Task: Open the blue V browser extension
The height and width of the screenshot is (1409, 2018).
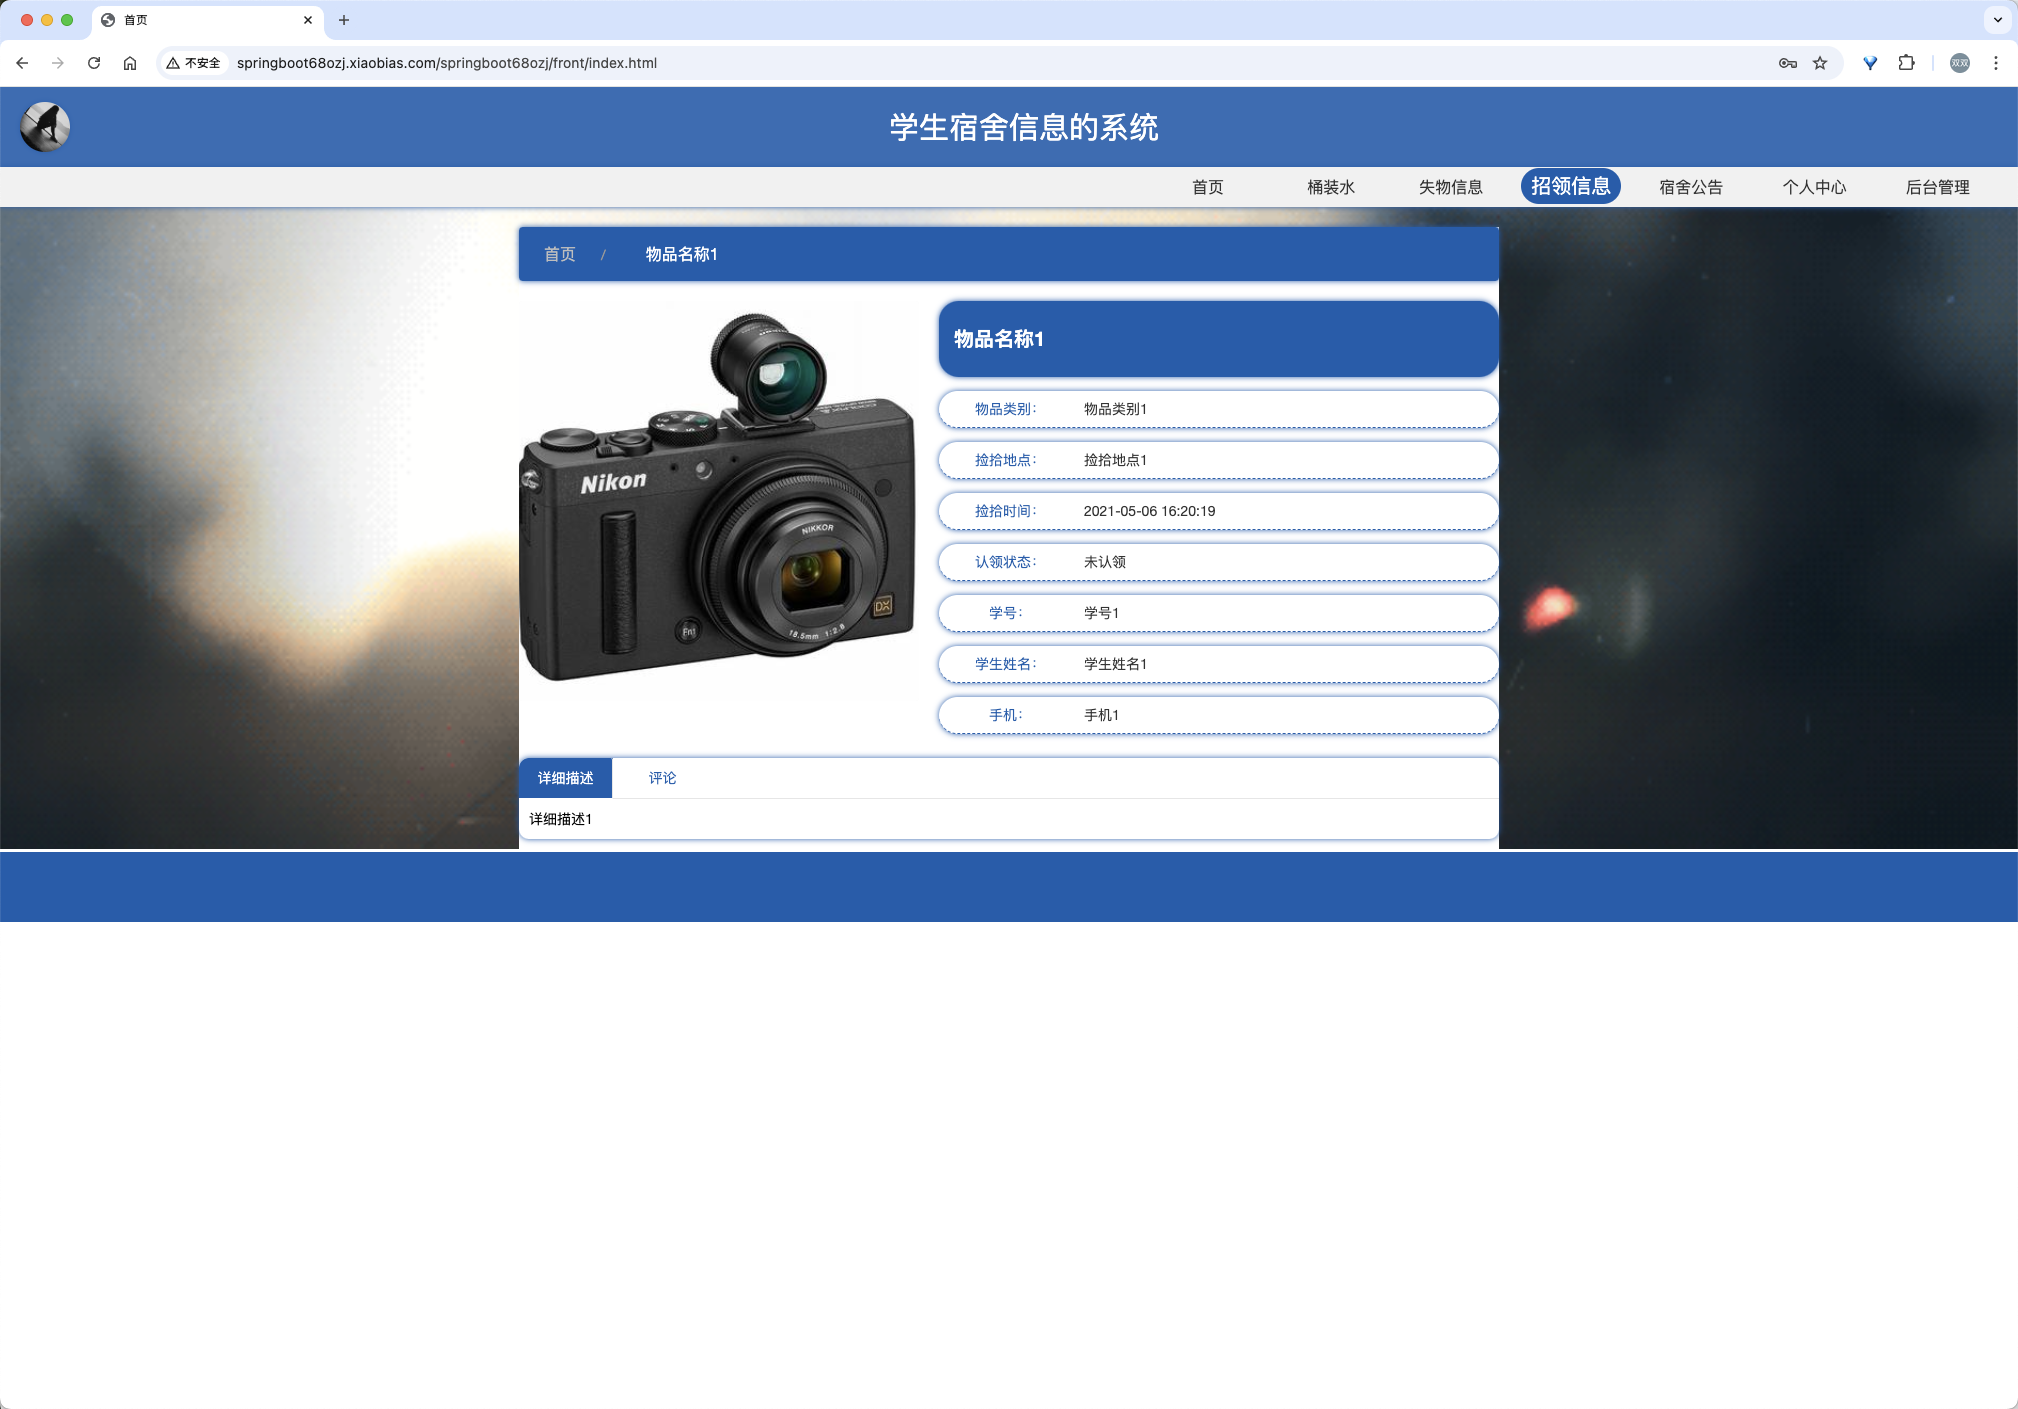Action: tap(1870, 63)
